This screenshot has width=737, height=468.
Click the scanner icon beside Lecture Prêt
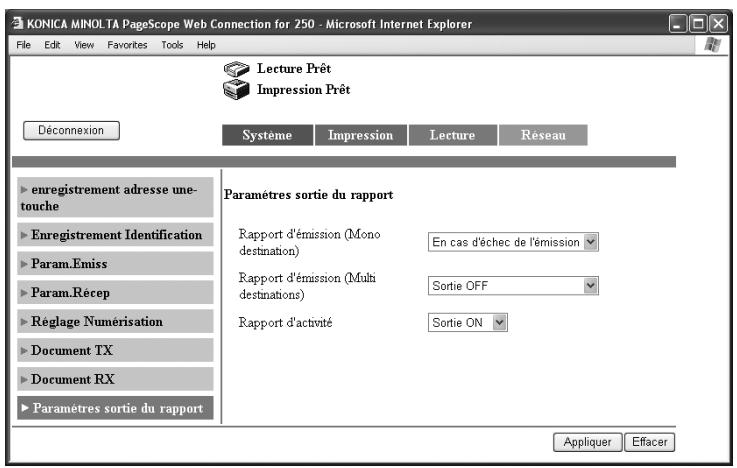tap(236, 70)
